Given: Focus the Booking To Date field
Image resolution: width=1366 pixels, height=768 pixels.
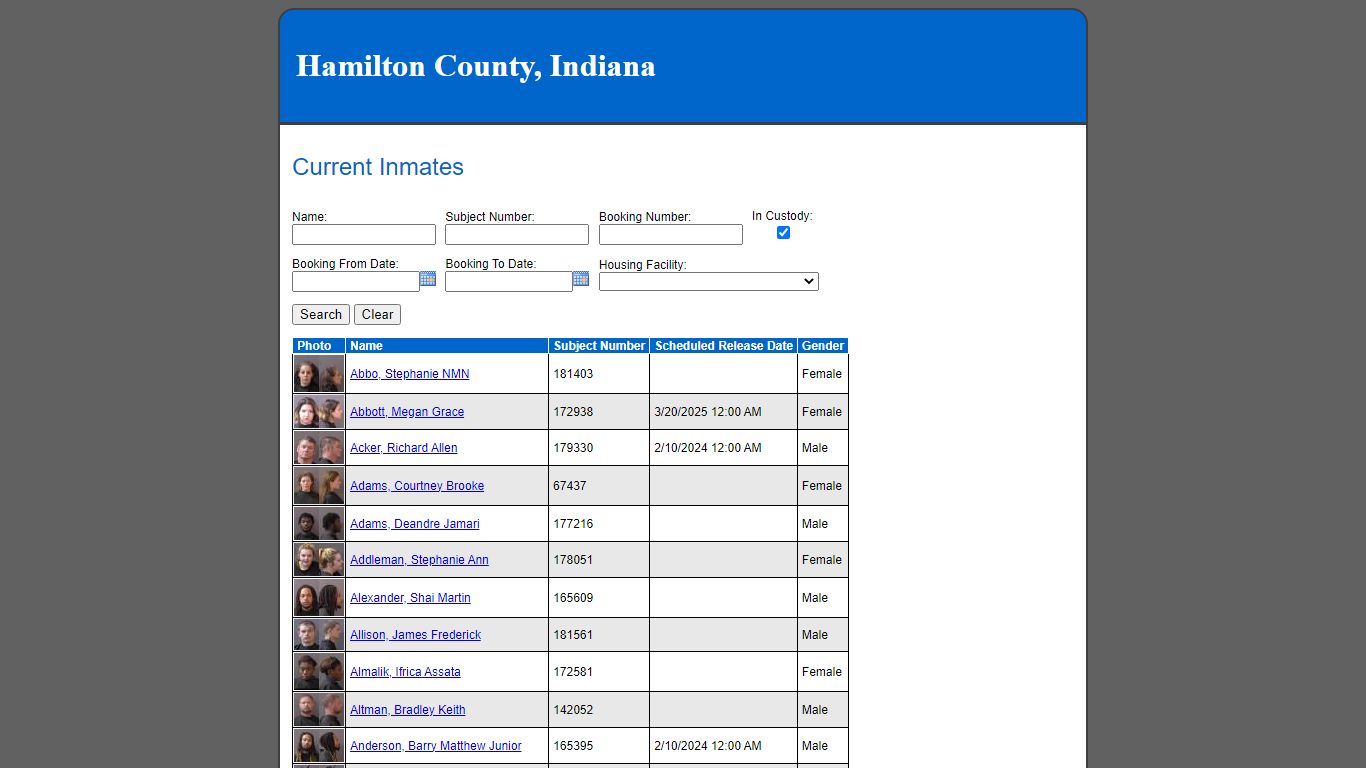Looking at the screenshot, I should 509,282.
